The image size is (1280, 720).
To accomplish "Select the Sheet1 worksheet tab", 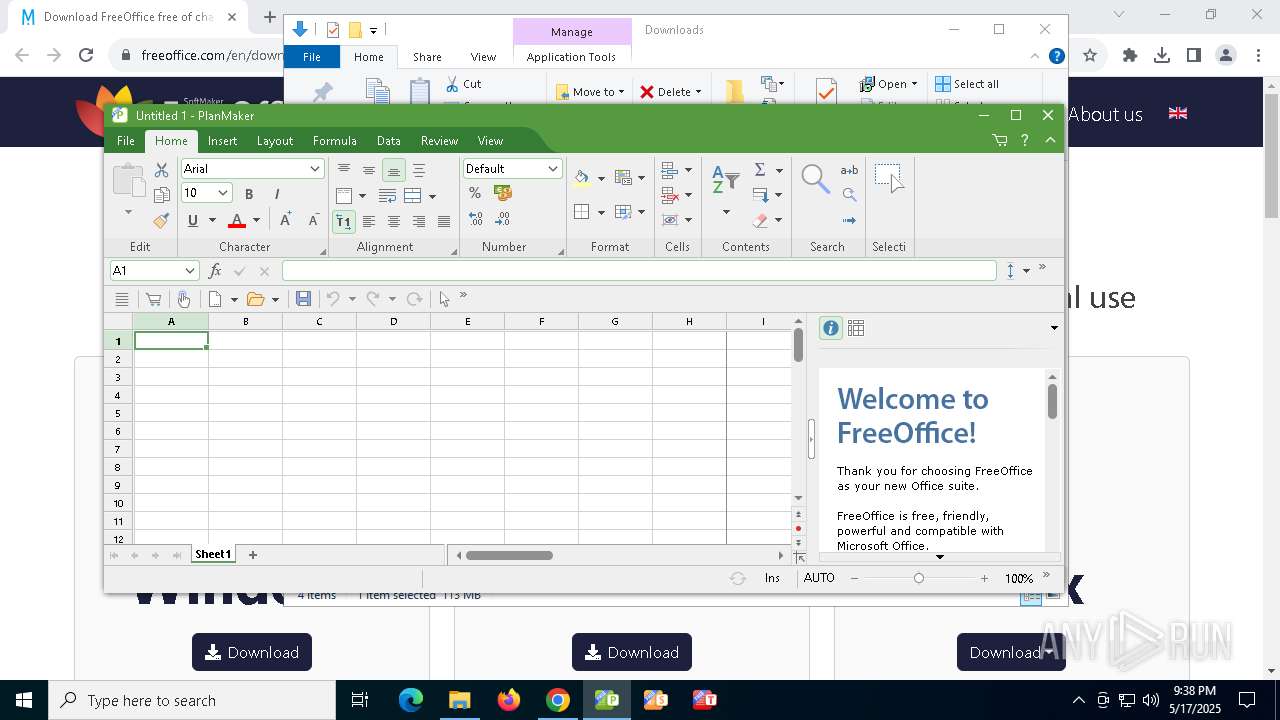I will (213, 554).
